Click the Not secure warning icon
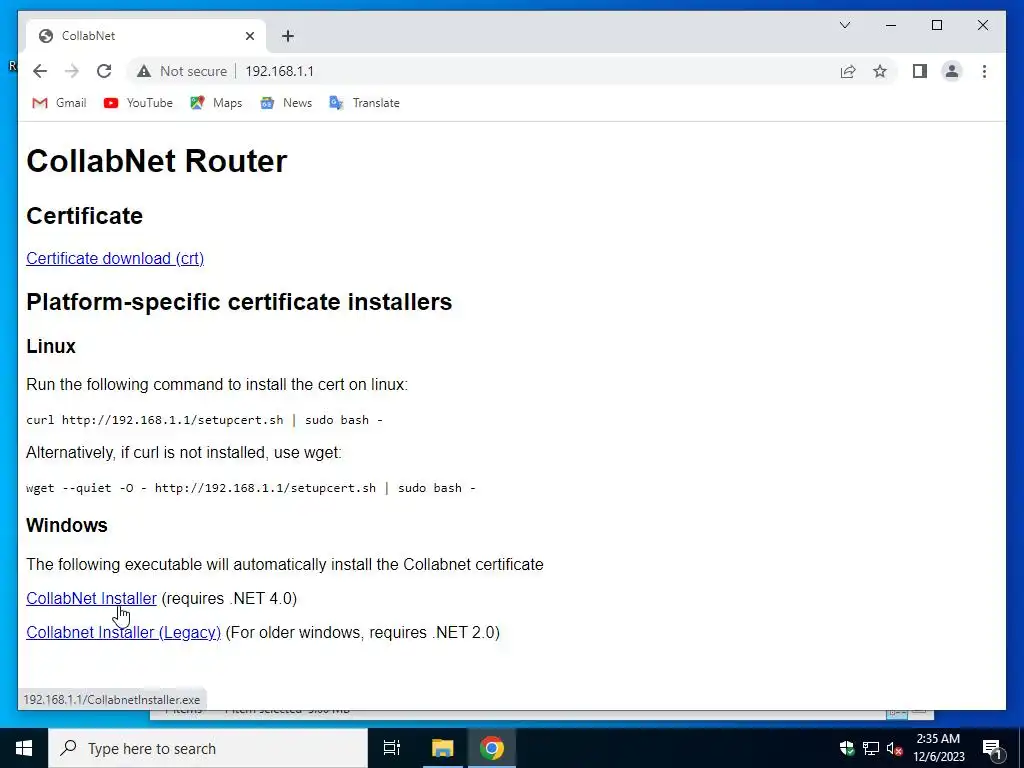 pyautogui.click(x=144, y=71)
